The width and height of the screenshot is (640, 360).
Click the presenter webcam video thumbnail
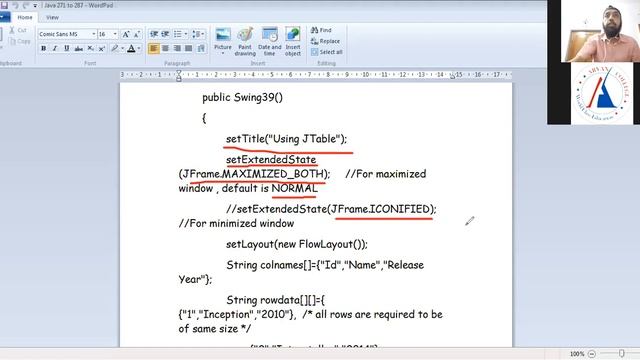[x=600, y=31]
